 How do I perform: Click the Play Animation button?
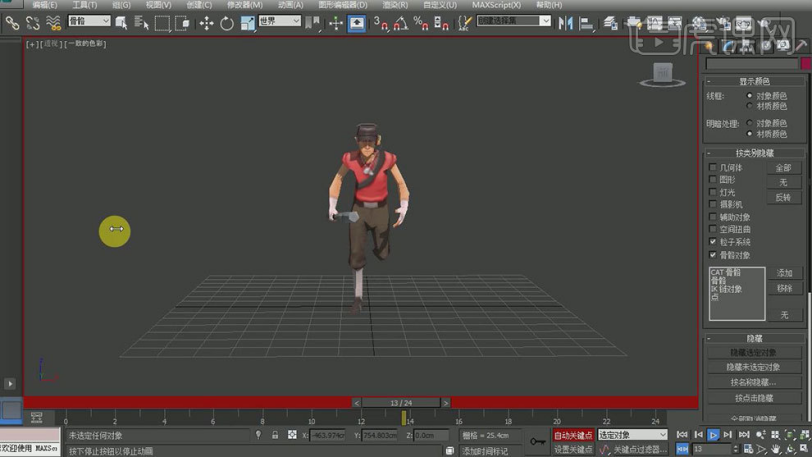pyautogui.click(x=713, y=435)
